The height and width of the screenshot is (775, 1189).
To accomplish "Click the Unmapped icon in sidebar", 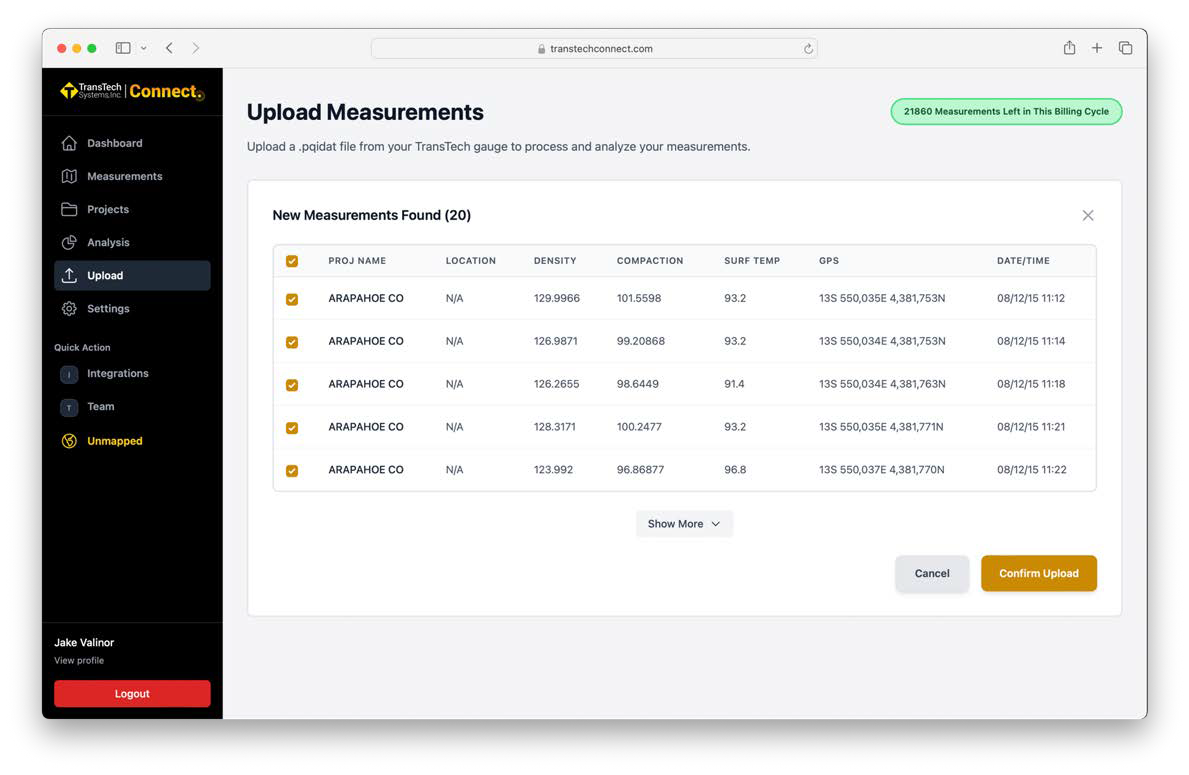I will coord(69,441).
